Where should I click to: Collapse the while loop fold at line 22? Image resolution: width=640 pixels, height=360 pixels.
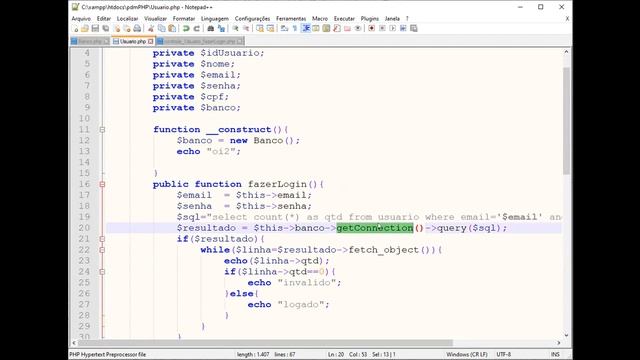pos(102,250)
